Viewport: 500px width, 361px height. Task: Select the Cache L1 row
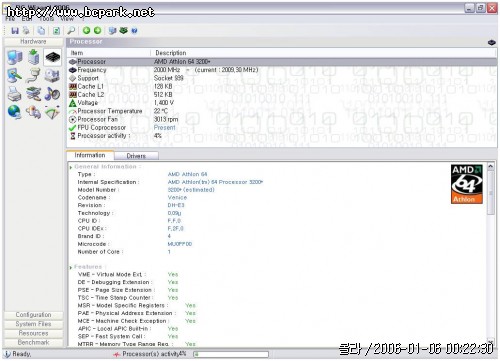click(282, 86)
